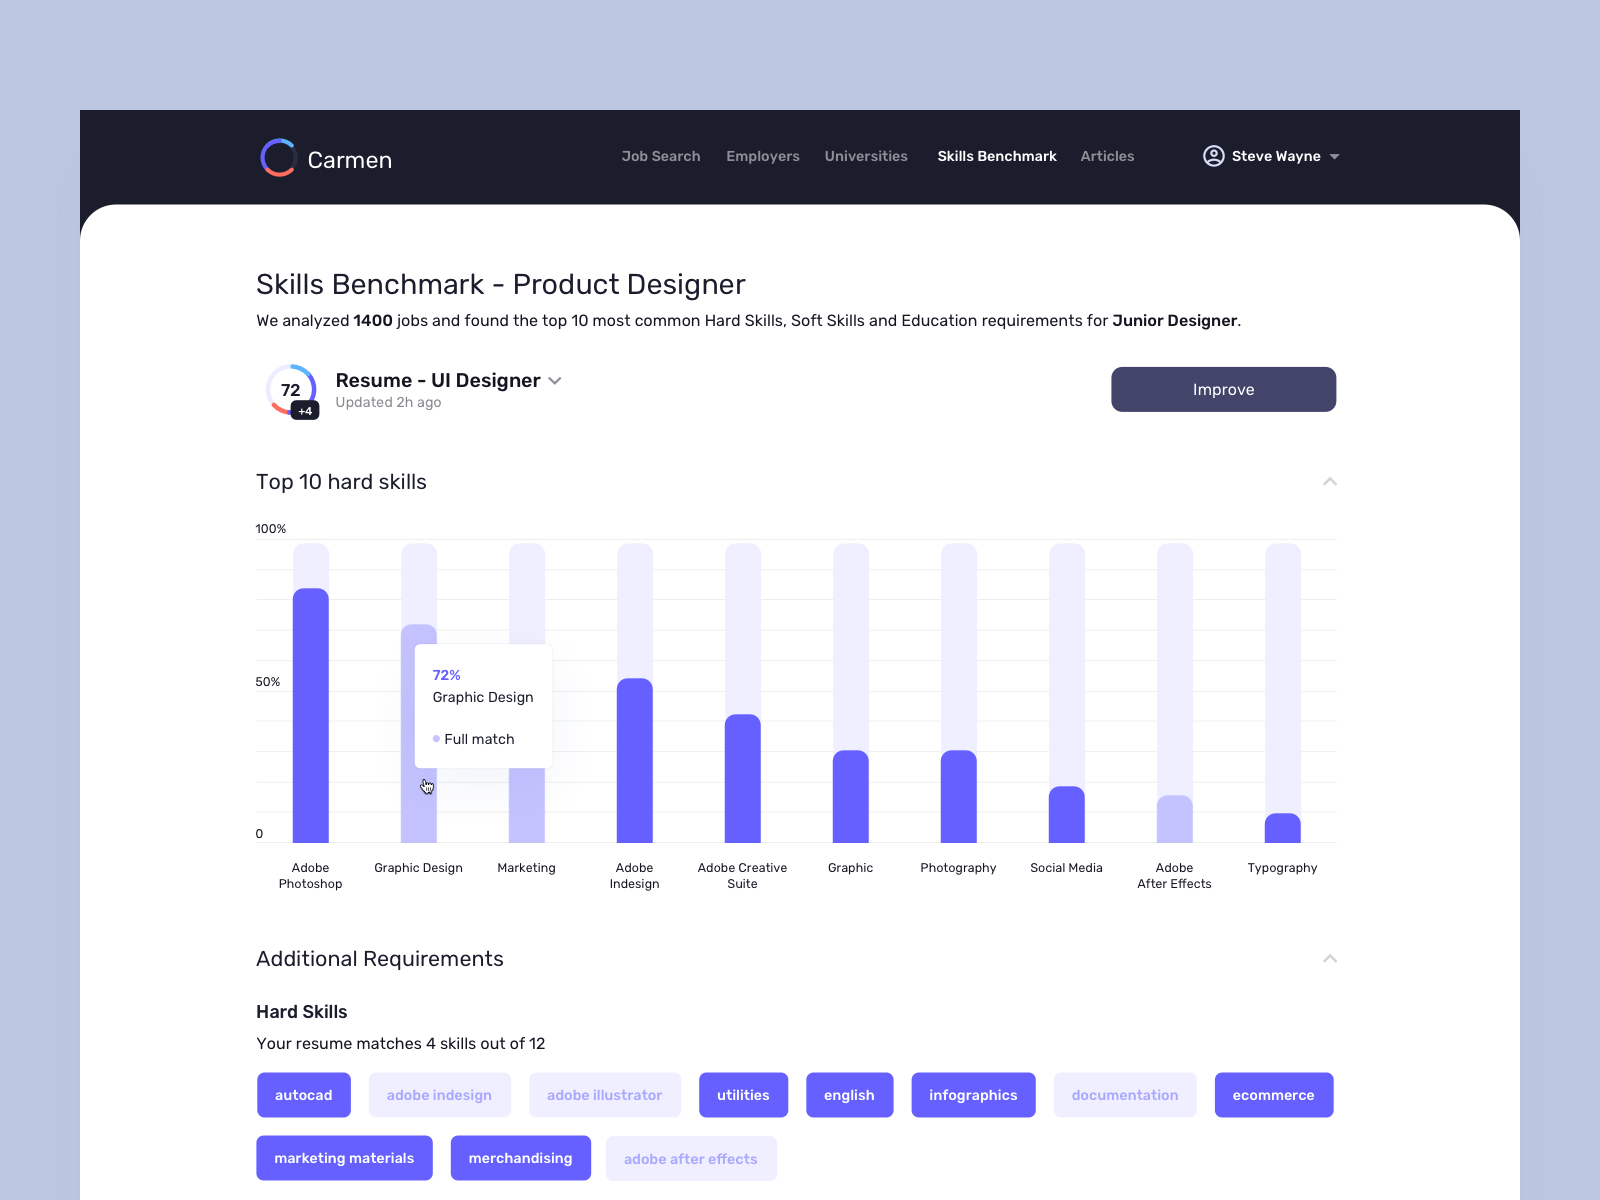
Task: Select the utilities skill chip
Action: (743, 1095)
